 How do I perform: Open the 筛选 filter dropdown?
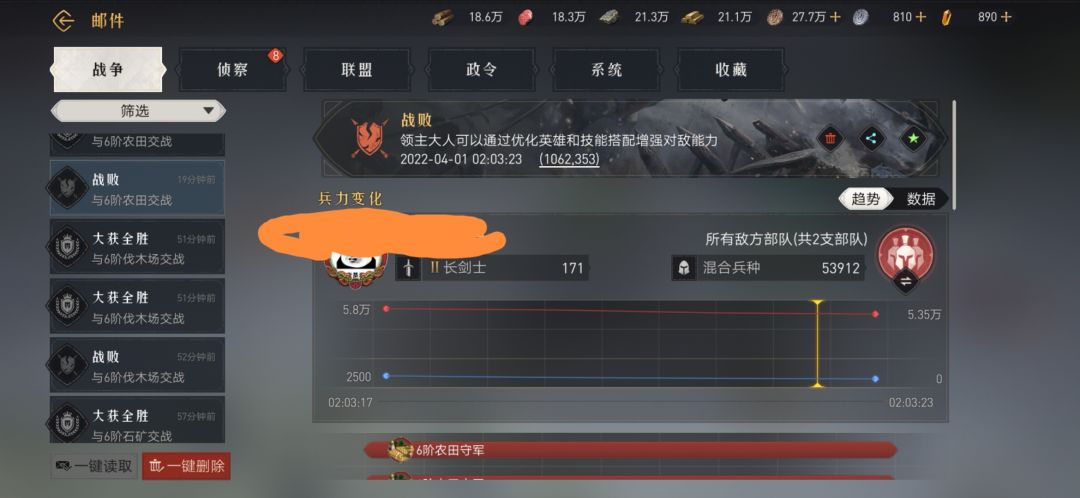point(138,111)
